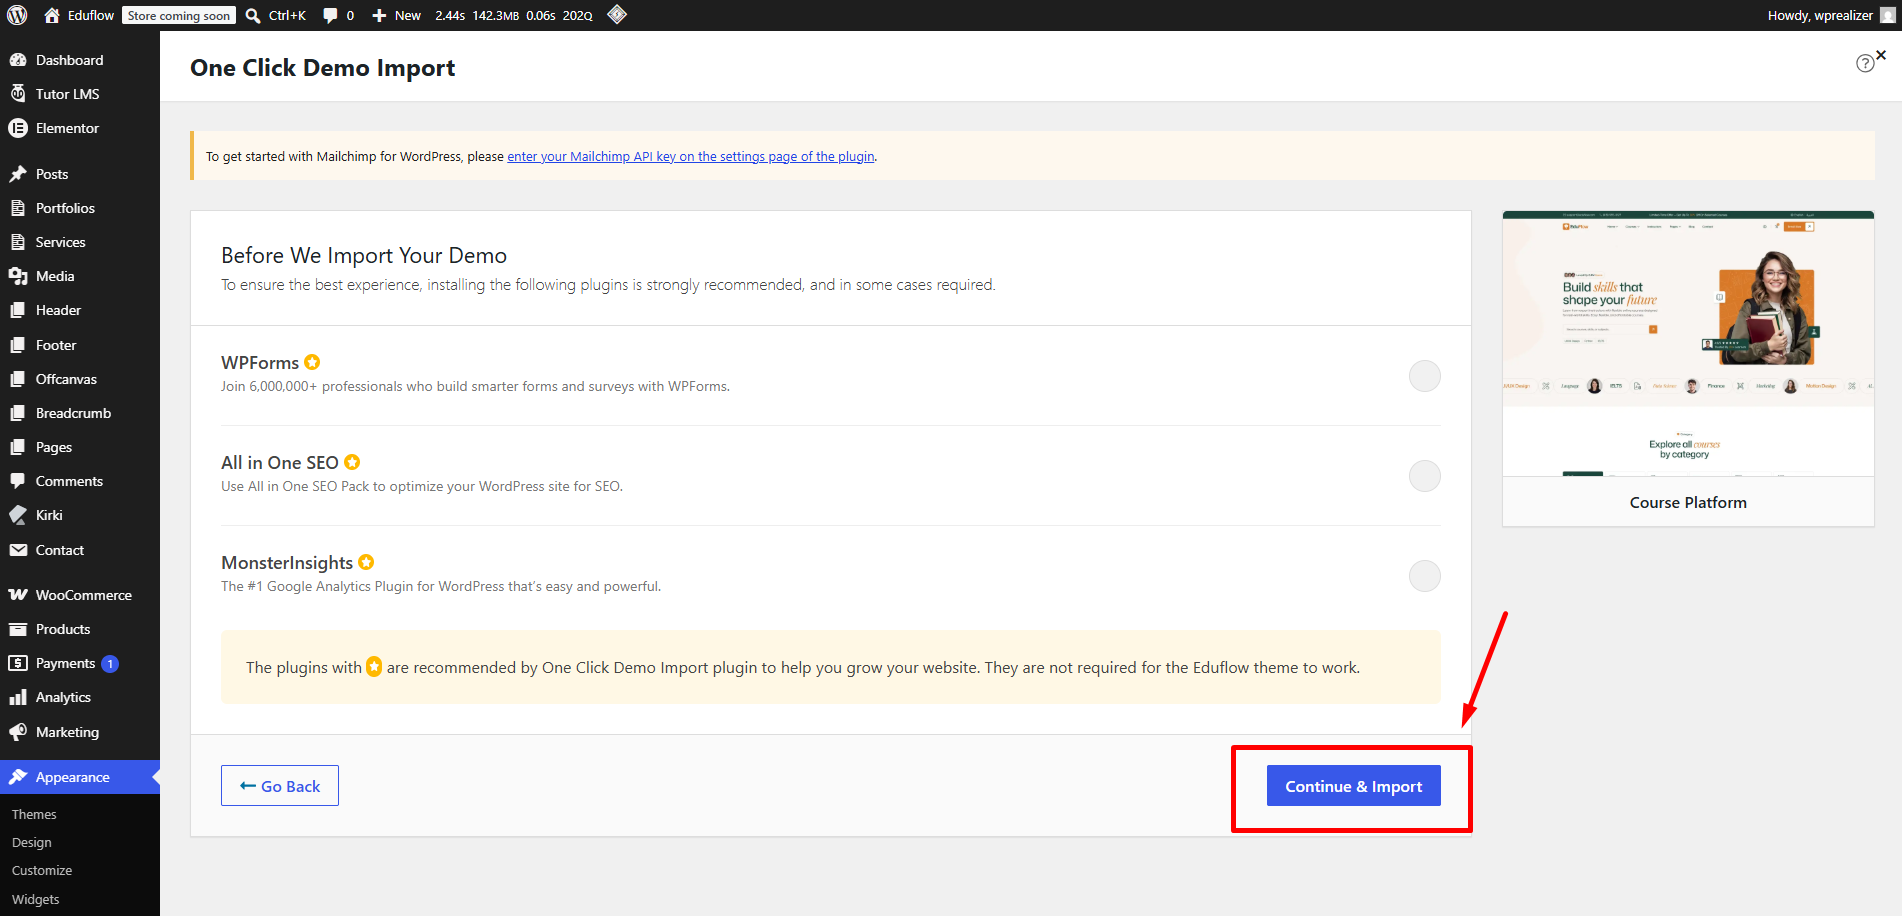Click the WPForms plugin name
Viewport: 1902px width, 916px height.
click(260, 363)
